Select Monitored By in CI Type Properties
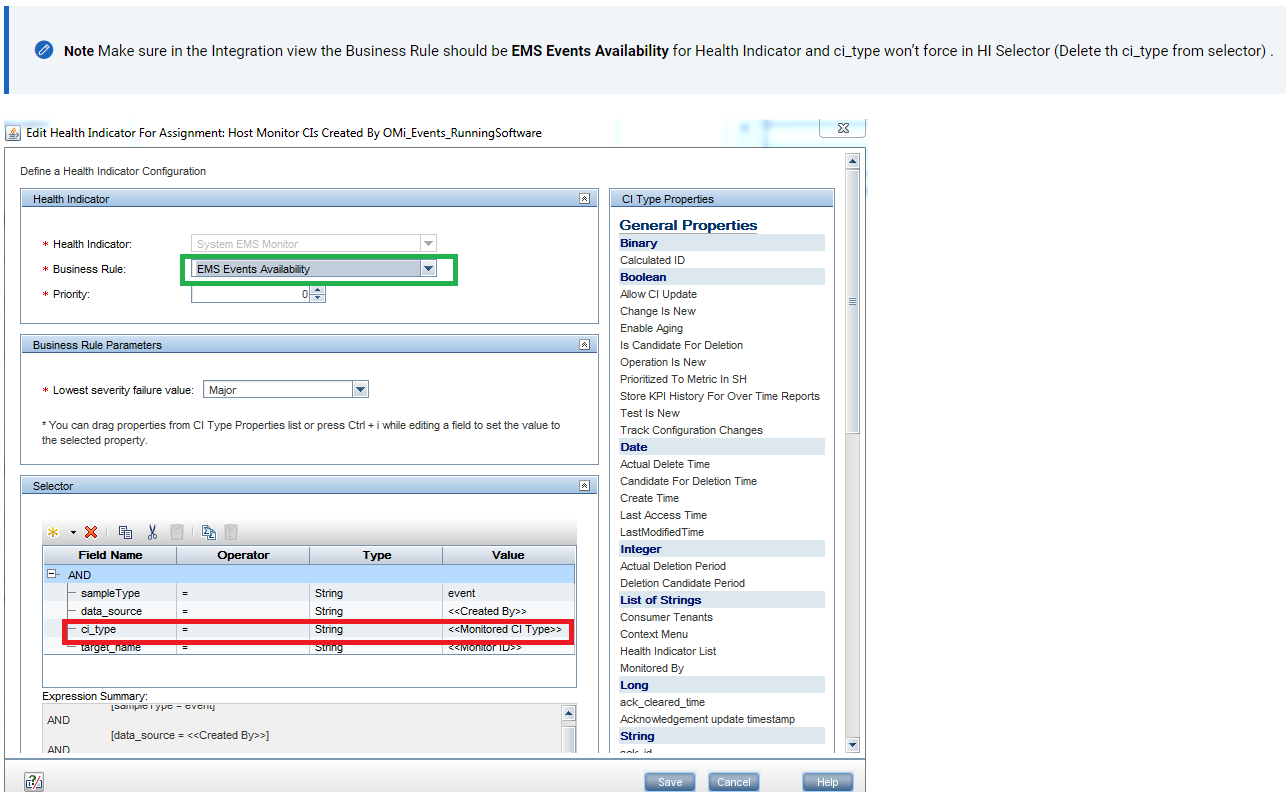This screenshot has height=805, width=1286. coord(650,668)
